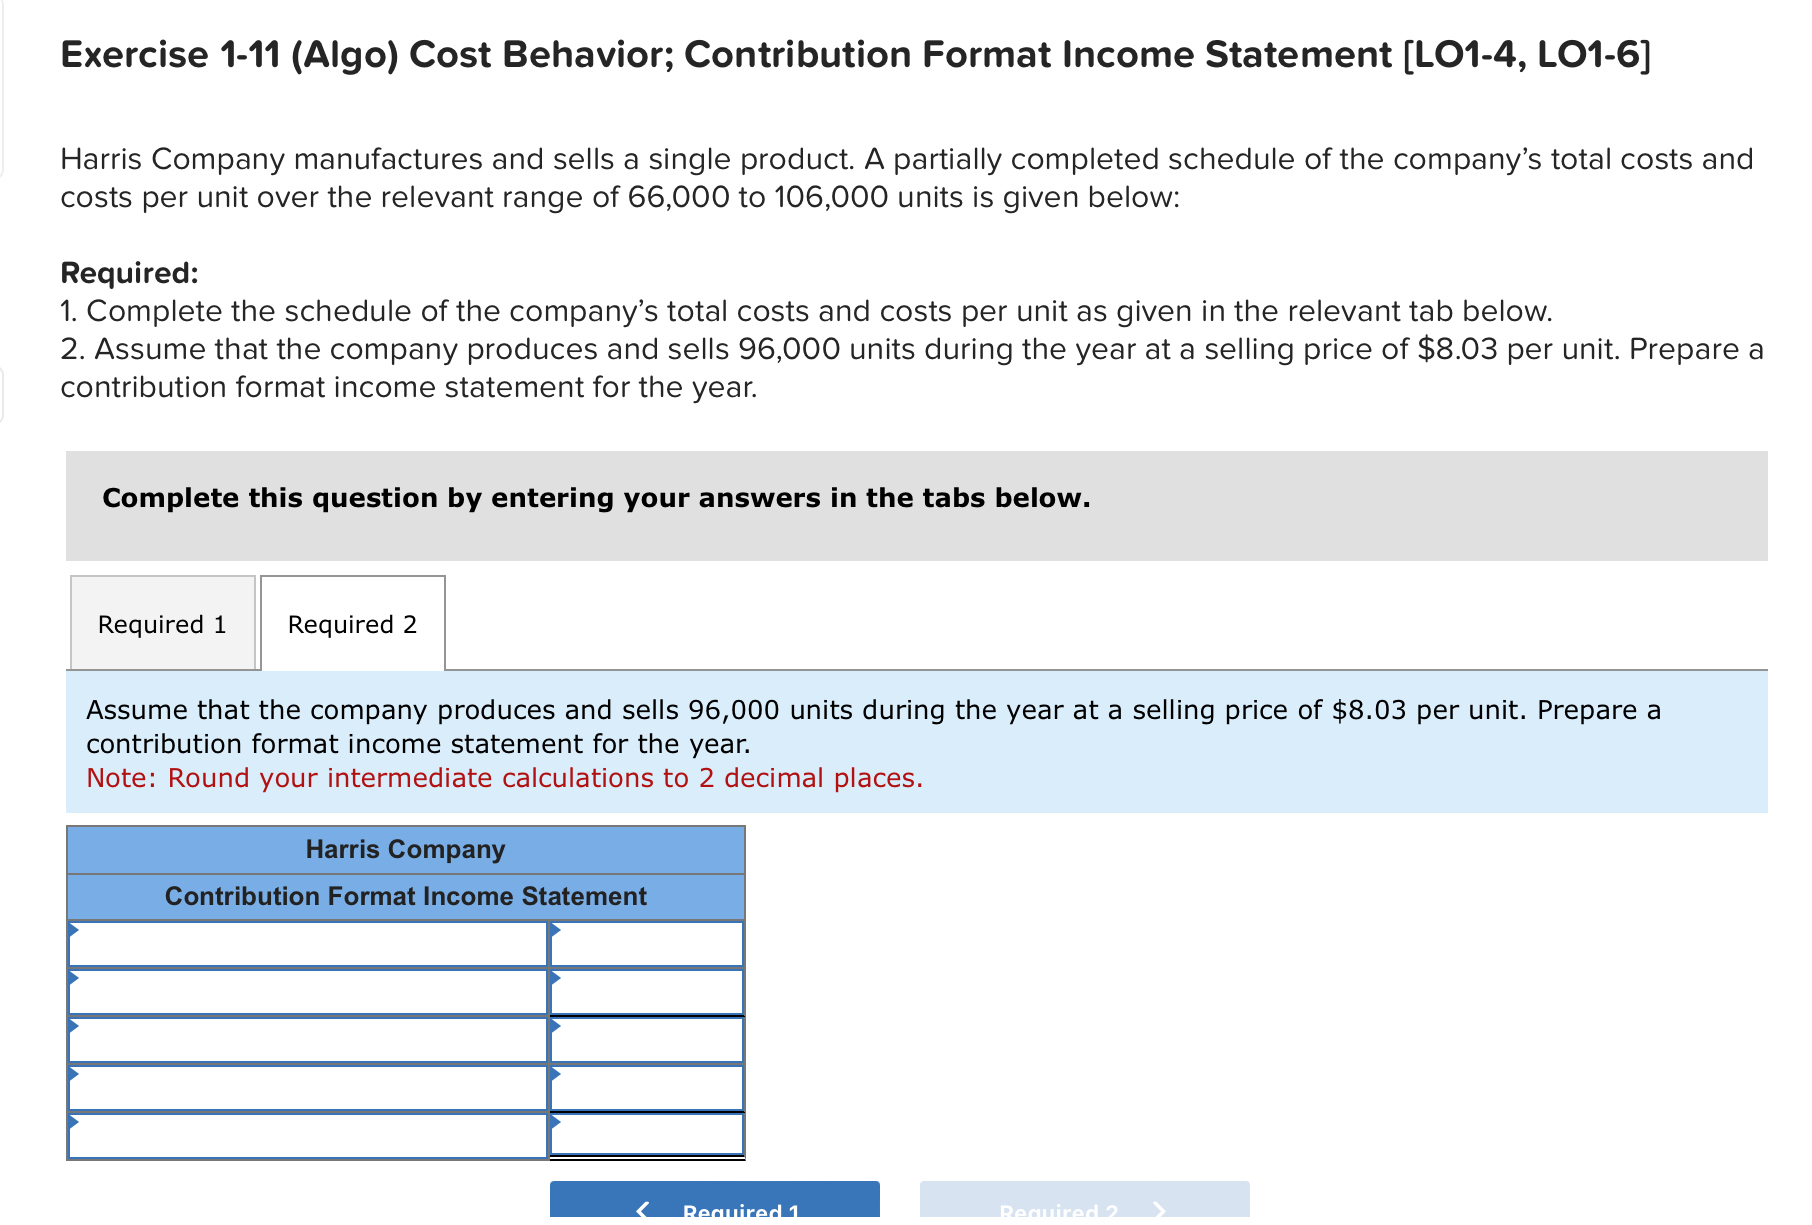Click the third amount cell triangle marker
The image size is (1812, 1225).
556,1027
